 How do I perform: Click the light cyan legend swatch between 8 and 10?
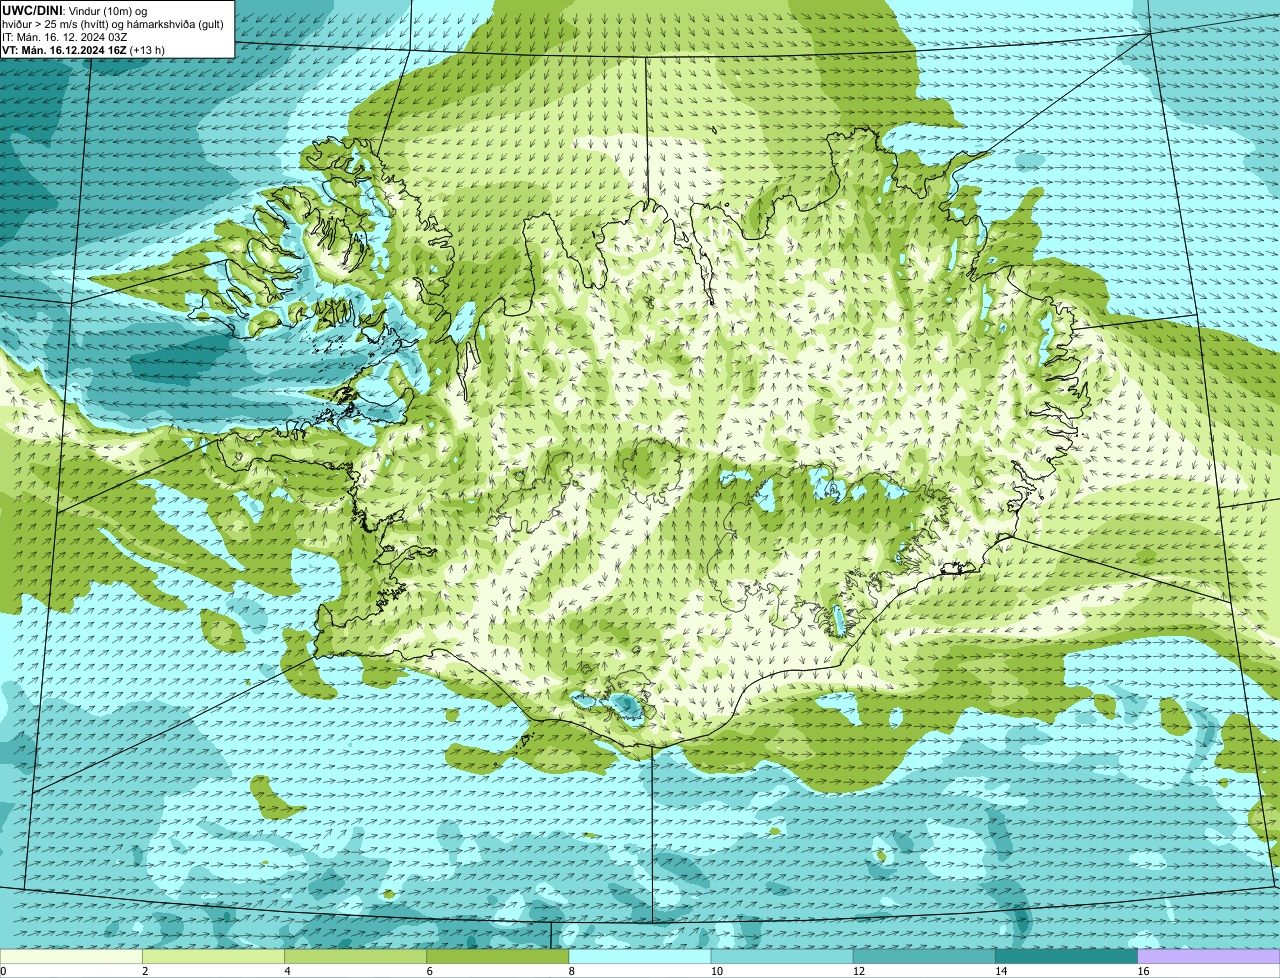[640, 957]
